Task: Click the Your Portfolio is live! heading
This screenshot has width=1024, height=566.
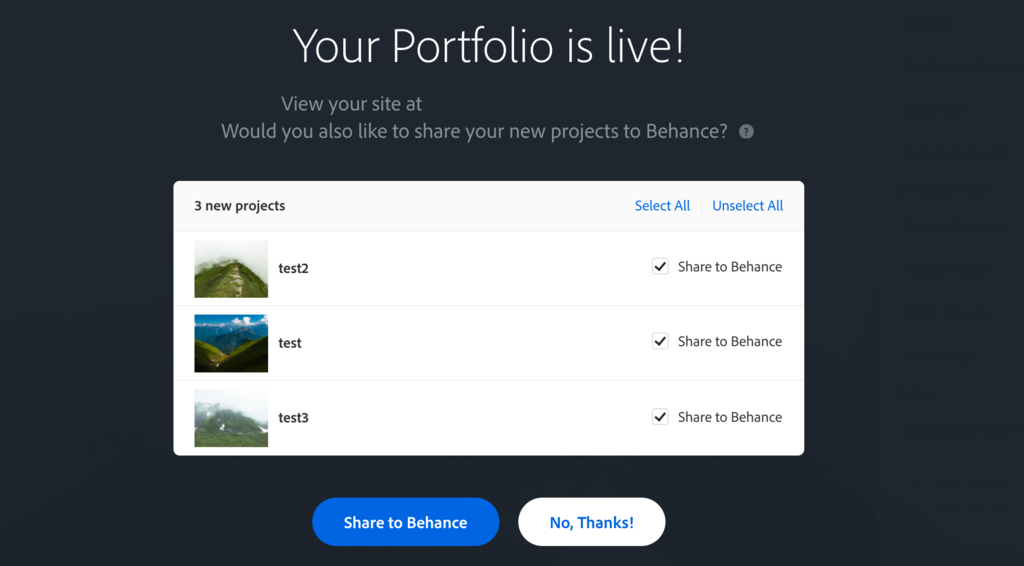Action: [x=488, y=46]
